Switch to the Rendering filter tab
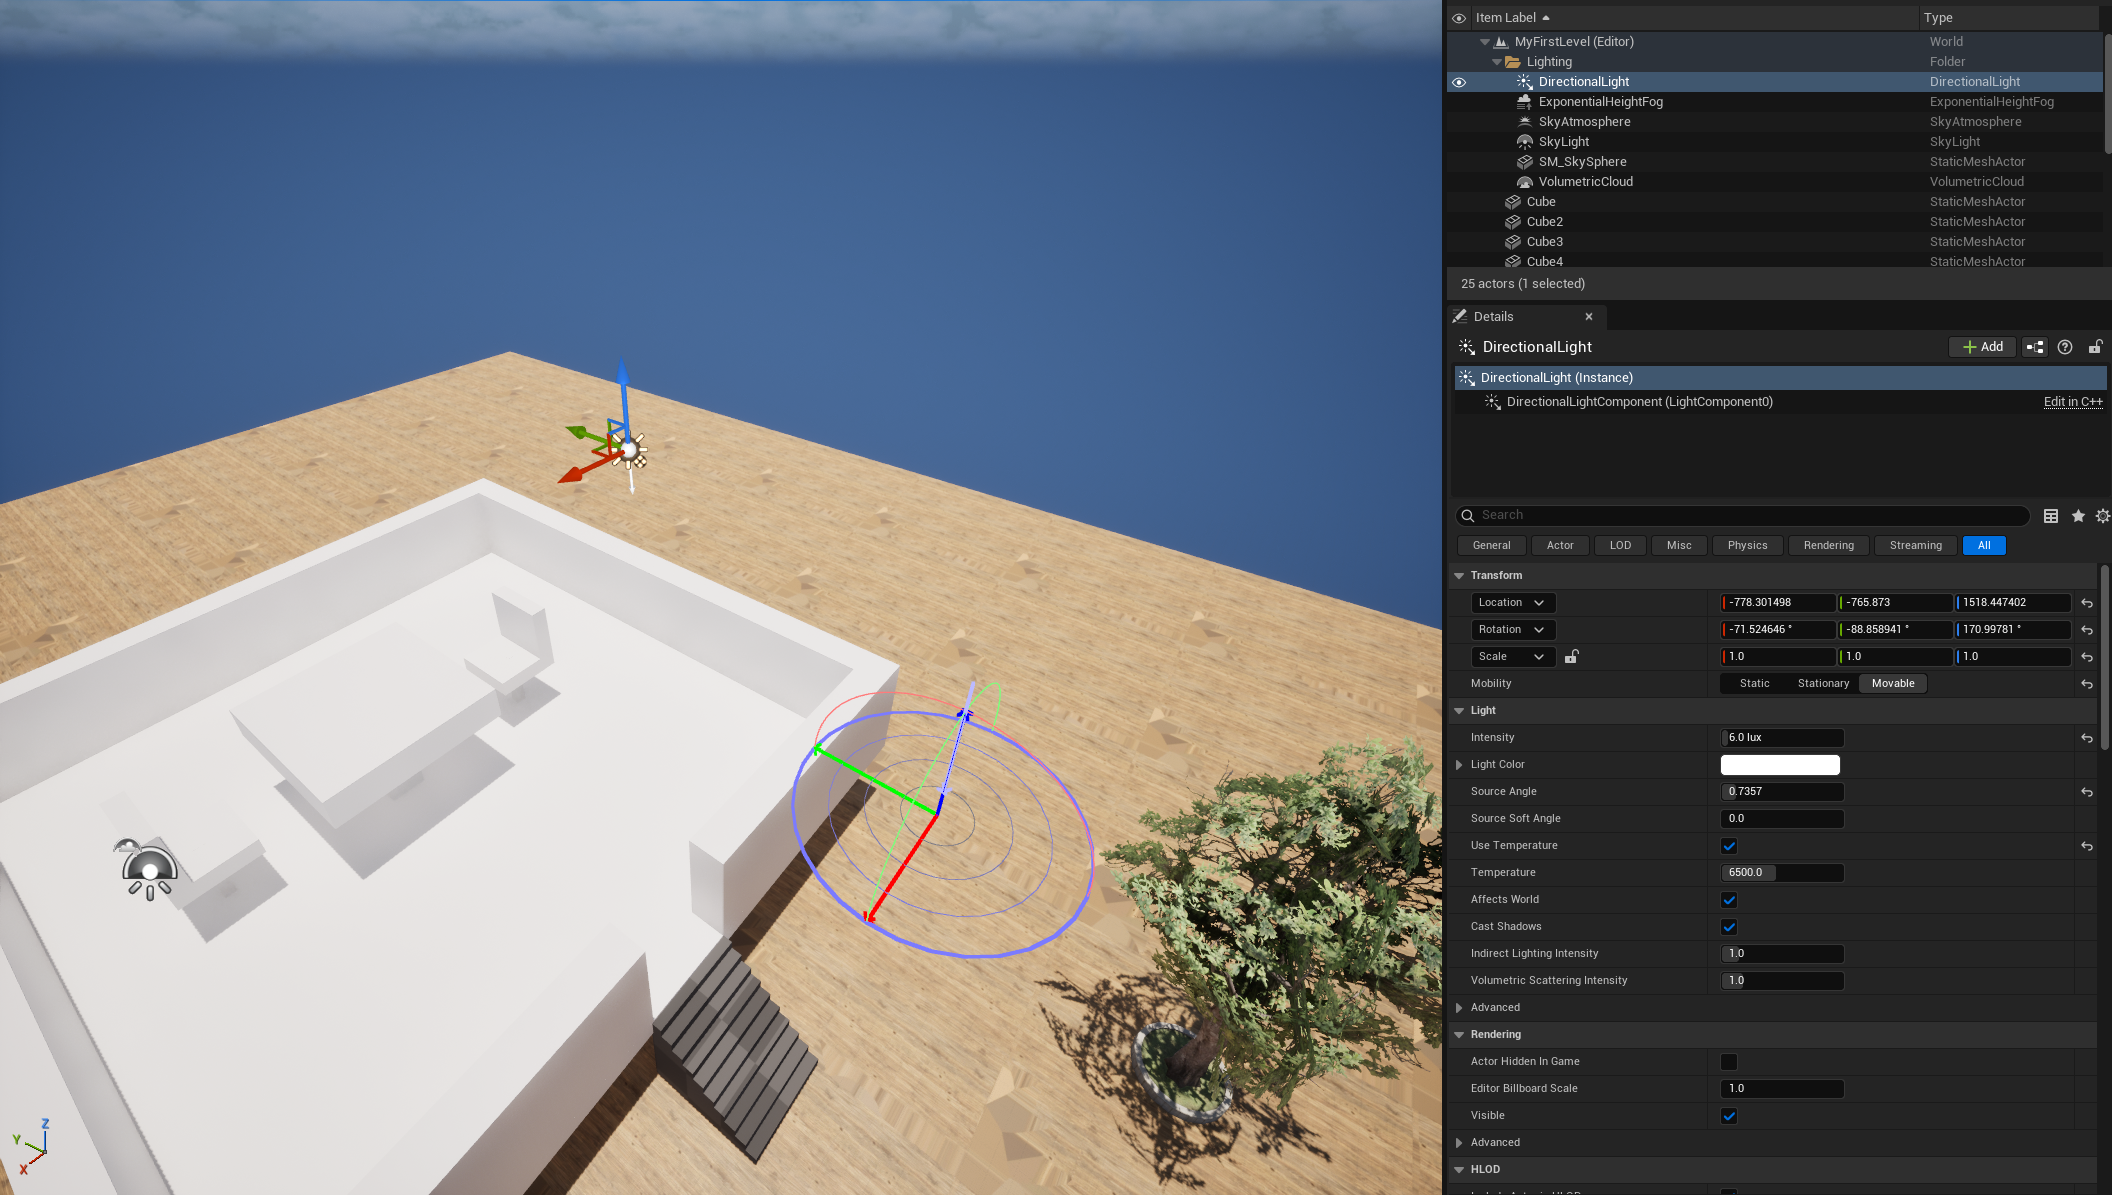 click(x=1828, y=546)
